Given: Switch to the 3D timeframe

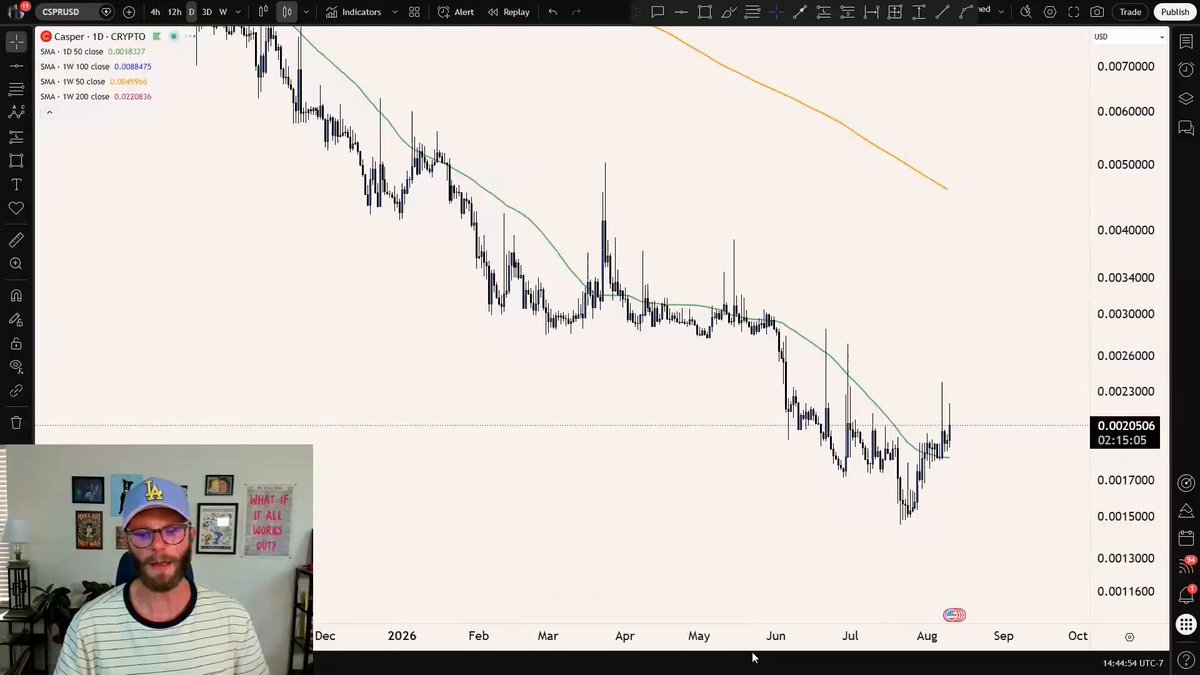Looking at the screenshot, I should click(x=207, y=12).
